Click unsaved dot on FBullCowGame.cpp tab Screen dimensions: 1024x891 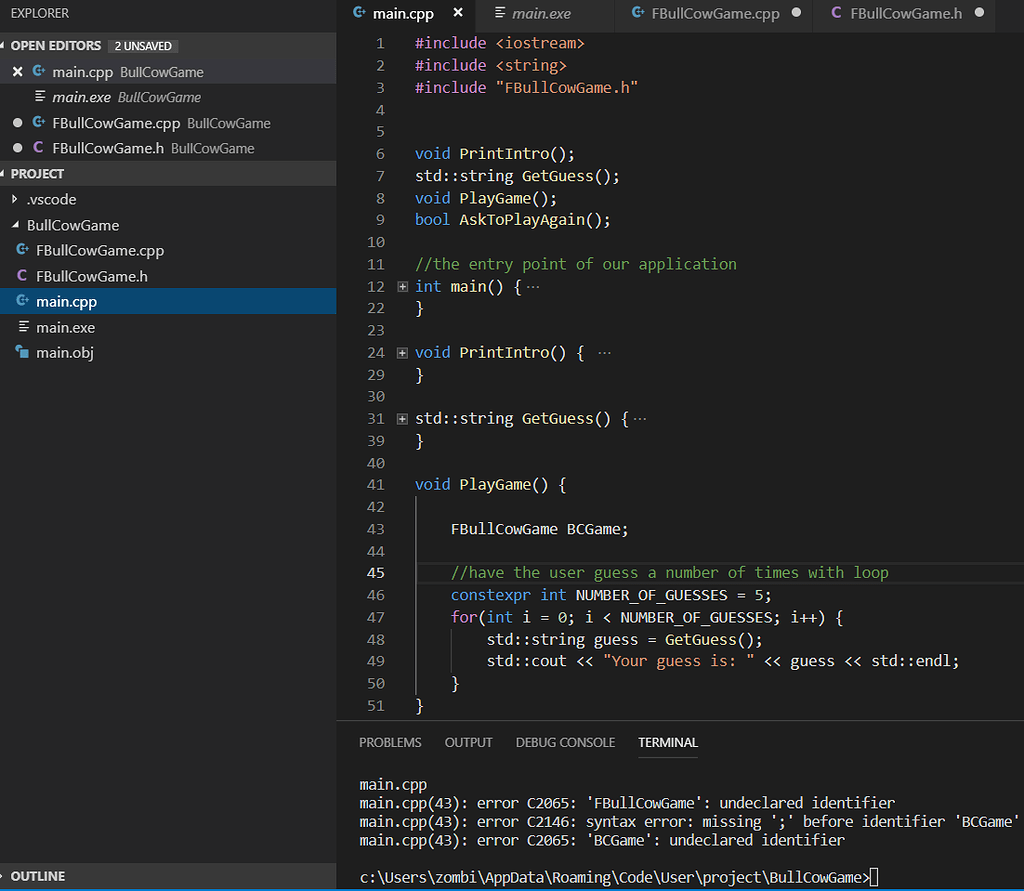pos(797,13)
